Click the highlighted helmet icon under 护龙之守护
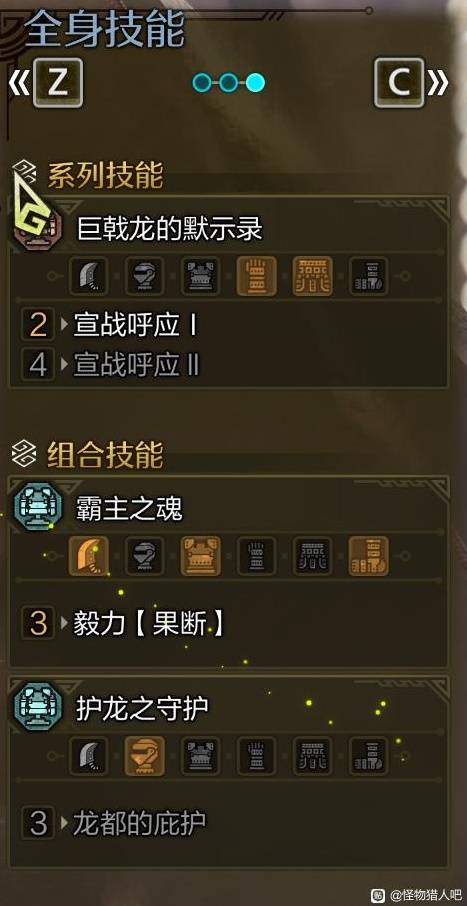Image resolution: width=467 pixels, height=906 pixels. point(144,756)
